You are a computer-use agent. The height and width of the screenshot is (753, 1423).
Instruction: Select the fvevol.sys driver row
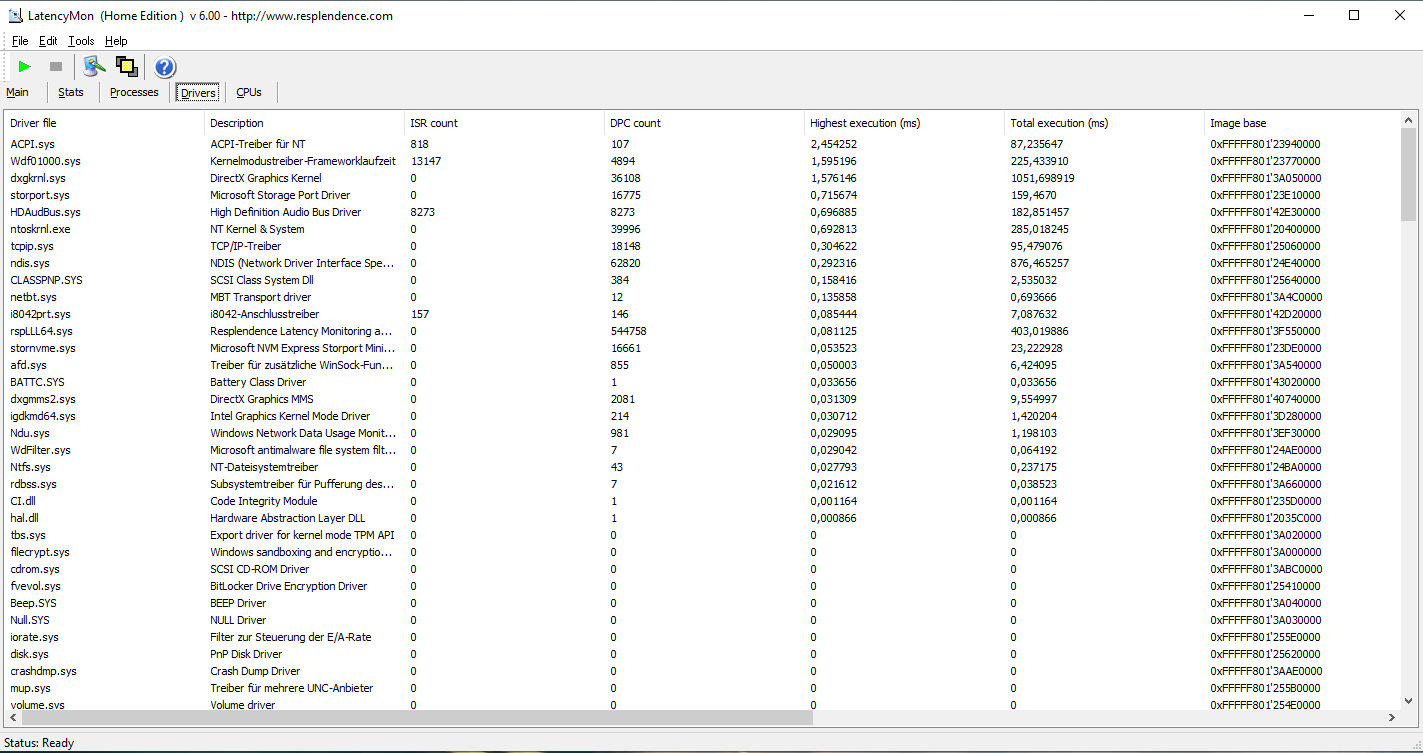point(702,586)
